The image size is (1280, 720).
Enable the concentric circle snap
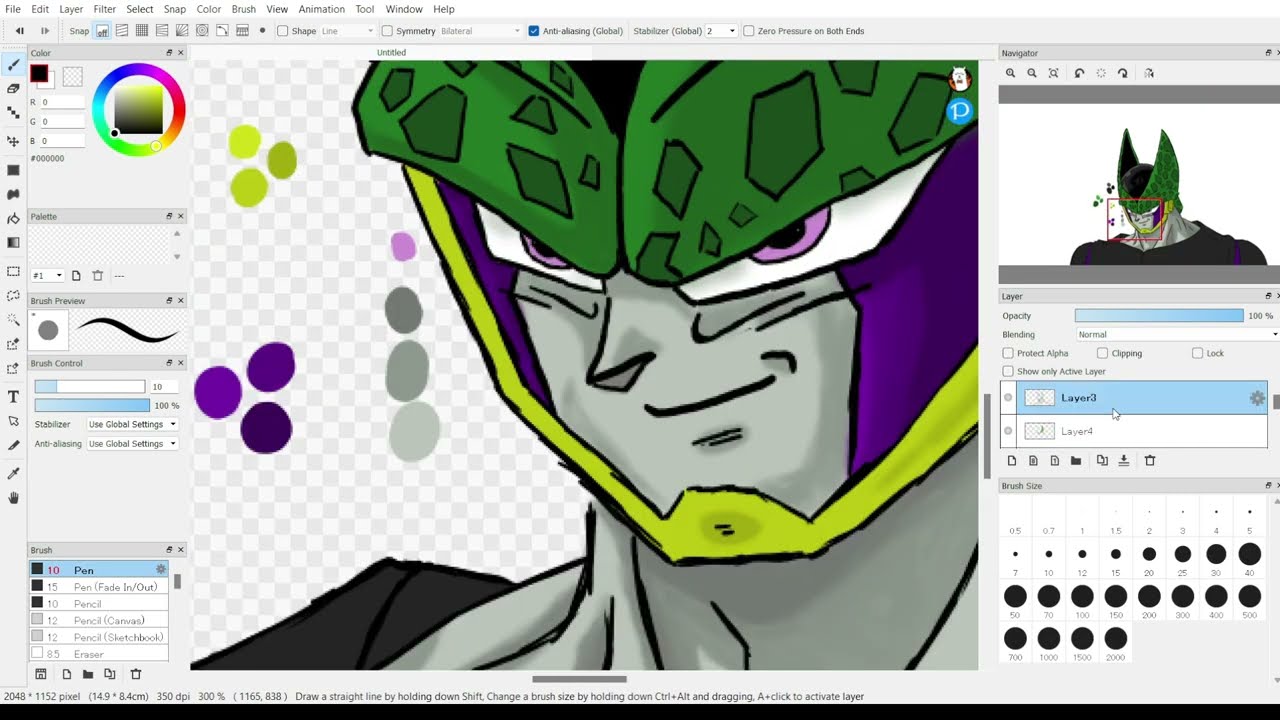click(202, 31)
